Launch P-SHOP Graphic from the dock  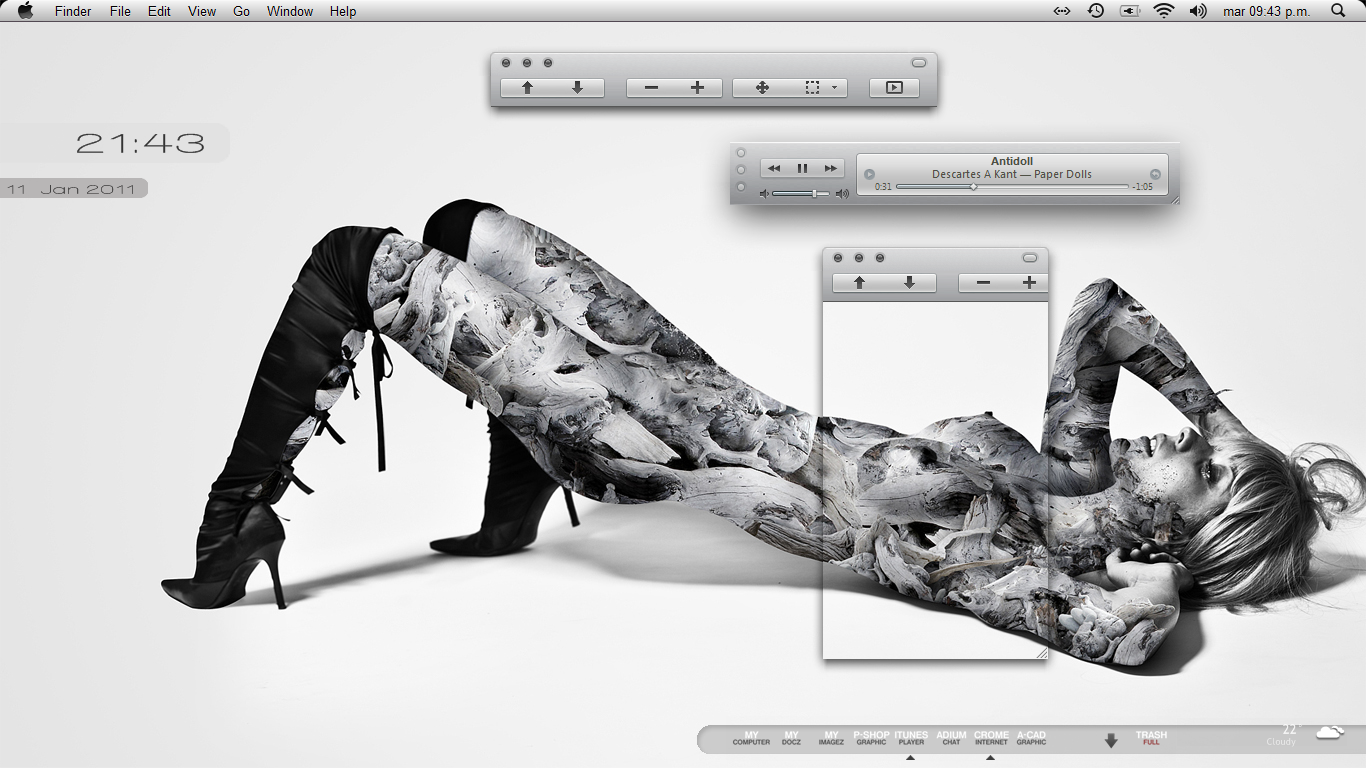[871, 738]
